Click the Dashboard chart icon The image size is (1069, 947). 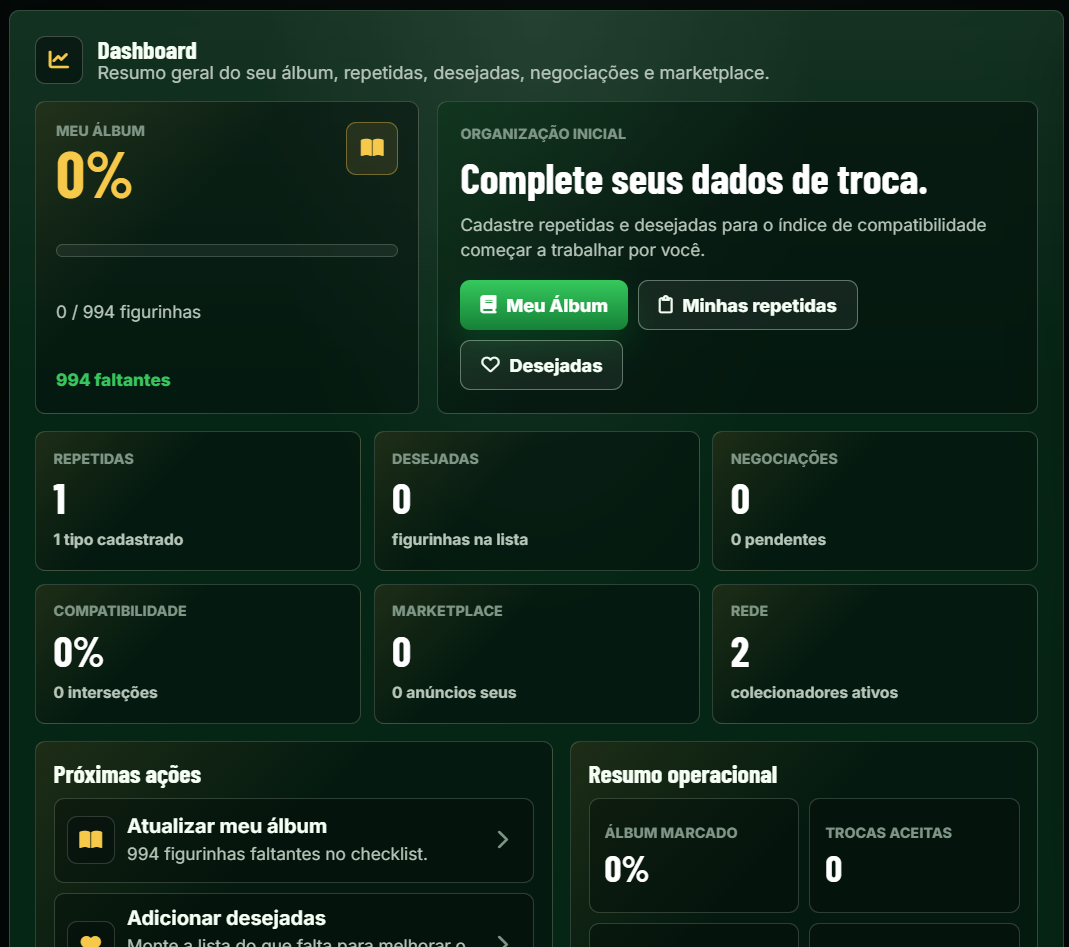(x=59, y=60)
